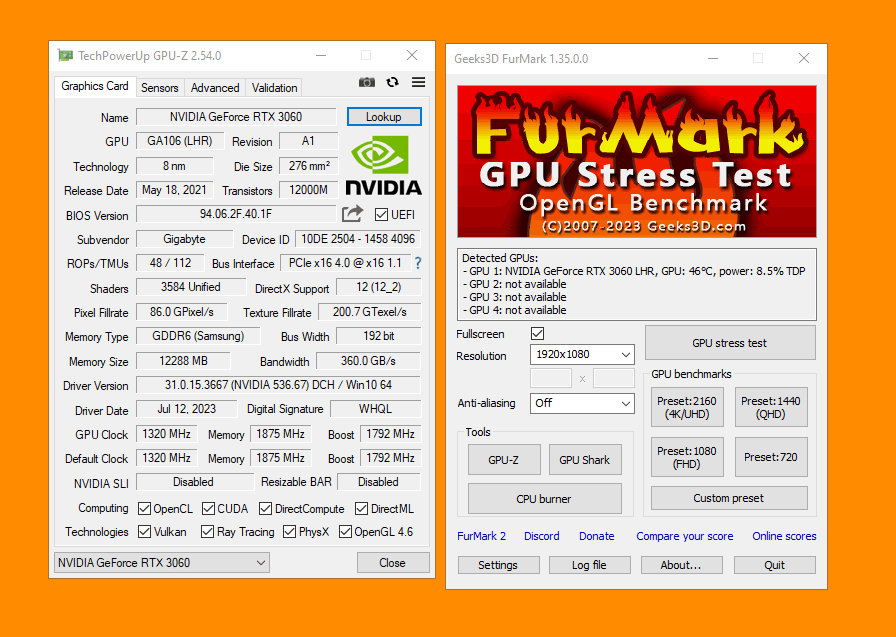Click the custom height input field
The height and width of the screenshot is (637, 896).
click(614, 378)
